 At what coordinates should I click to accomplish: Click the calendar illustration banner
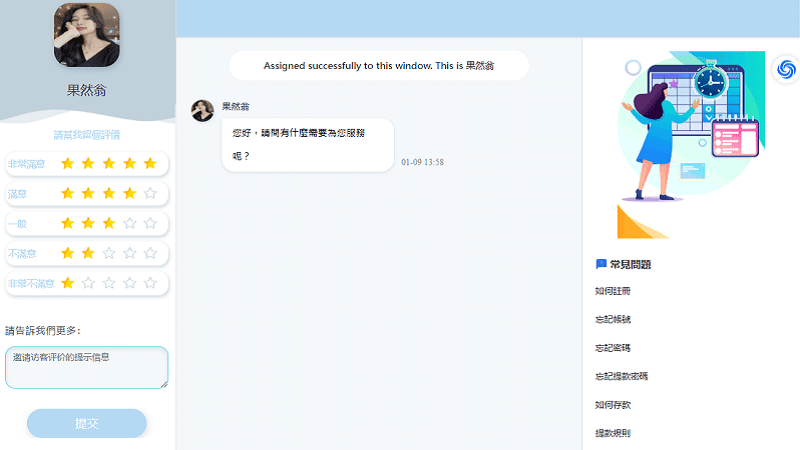tap(690, 145)
